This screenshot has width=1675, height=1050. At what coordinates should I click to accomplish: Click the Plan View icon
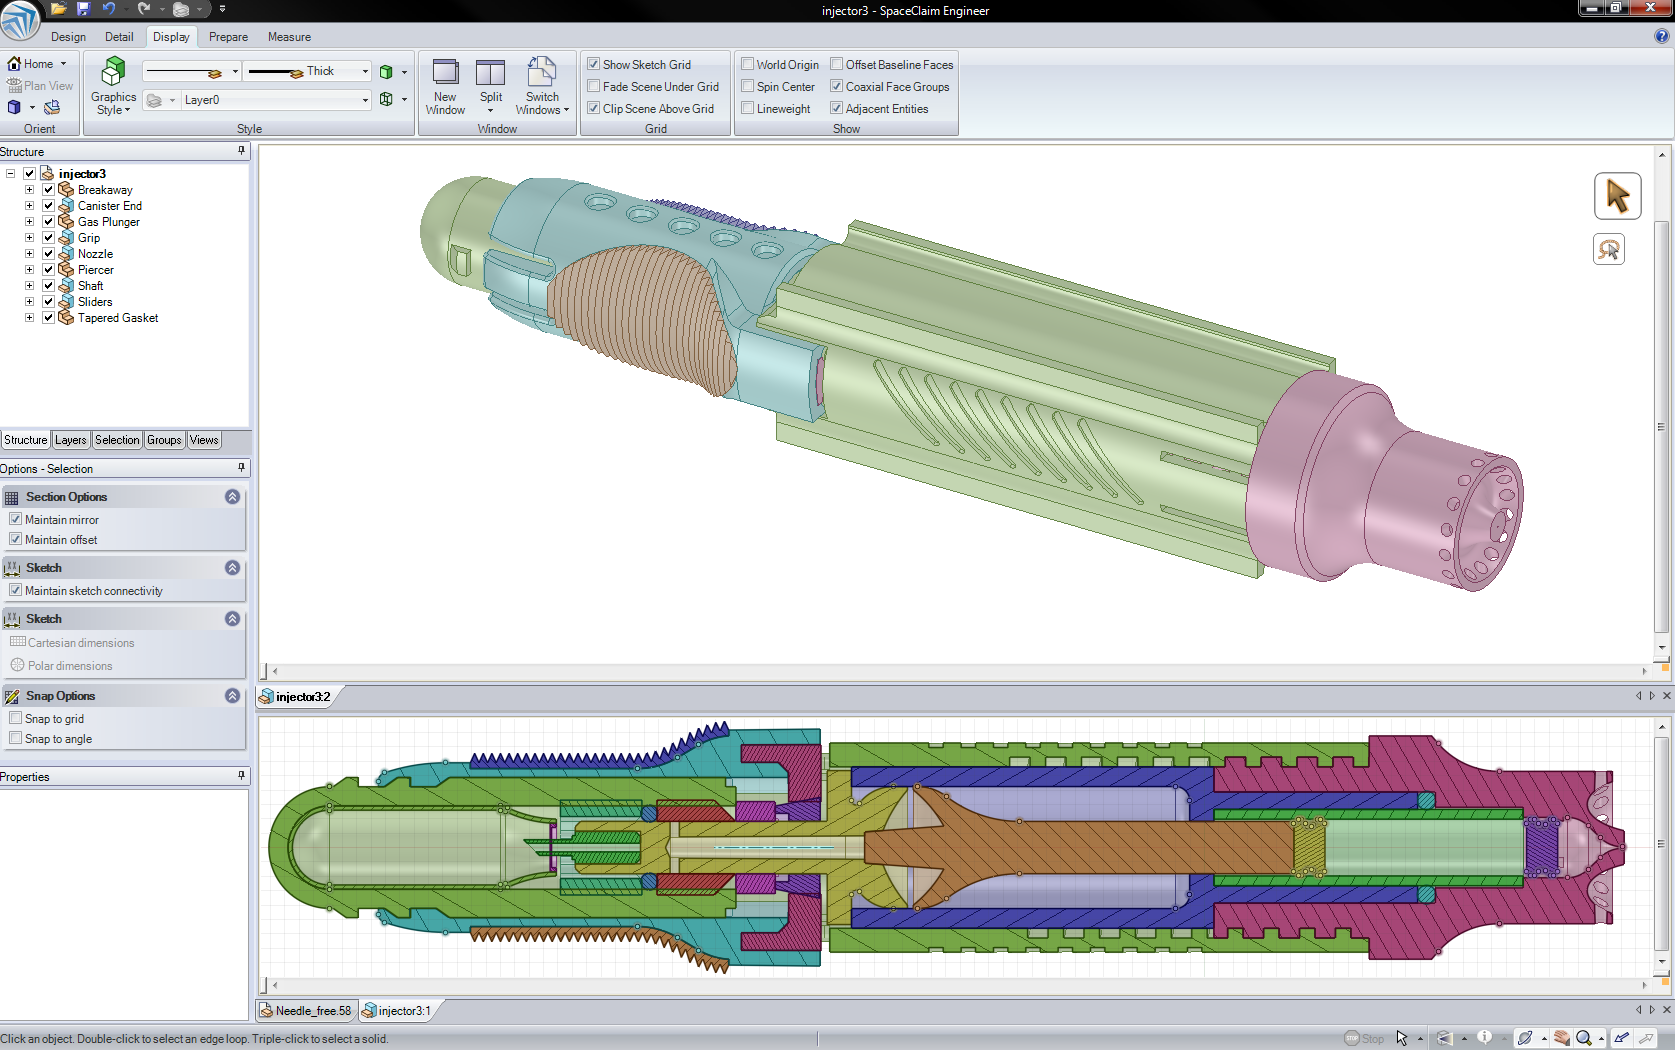pos(15,86)
